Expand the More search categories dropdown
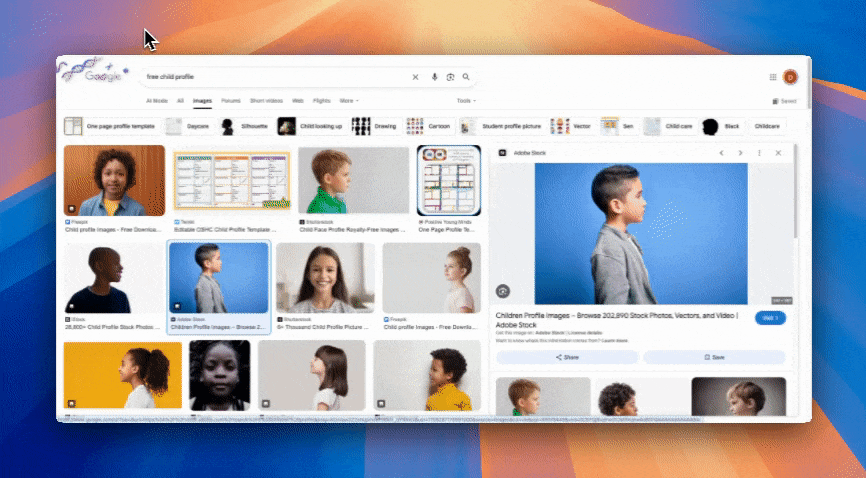This screenshot has height=478, width=866. point(347,101)
